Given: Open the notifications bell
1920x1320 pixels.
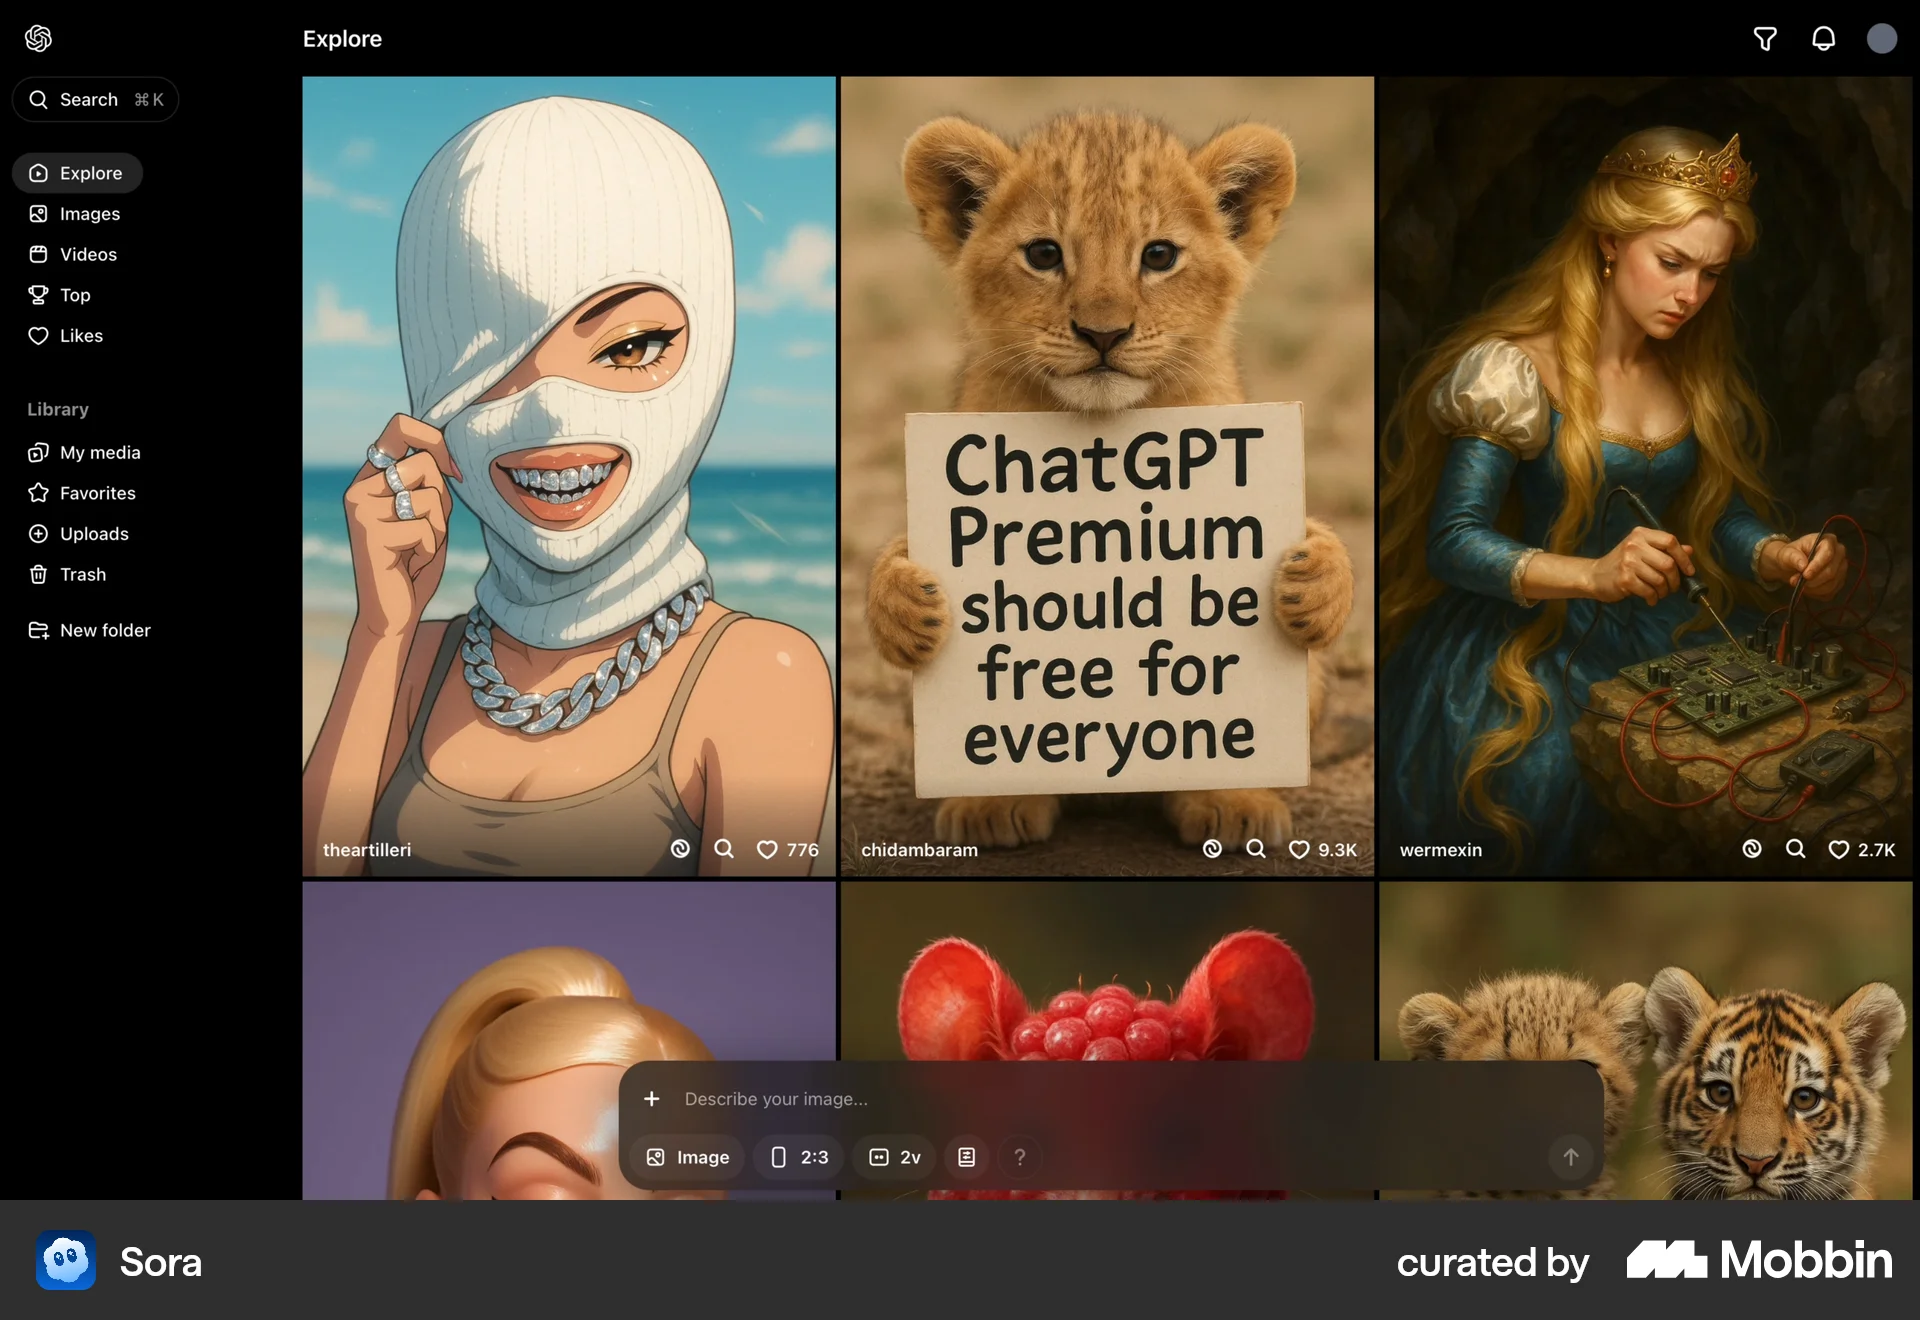Looking at the screenshot, I should pyautogui.click(x=1823, y=39).
